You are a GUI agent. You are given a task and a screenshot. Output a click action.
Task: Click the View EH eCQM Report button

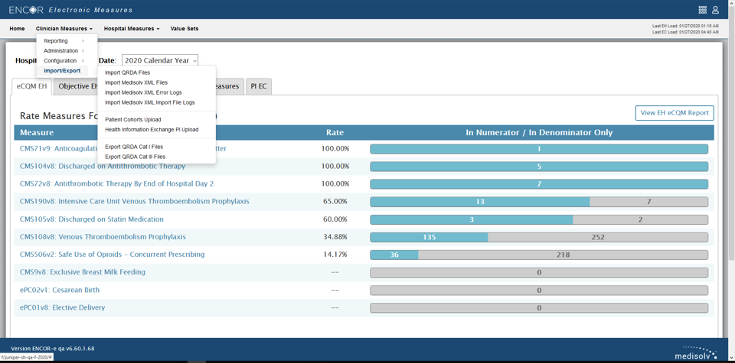tap(675, 113)
